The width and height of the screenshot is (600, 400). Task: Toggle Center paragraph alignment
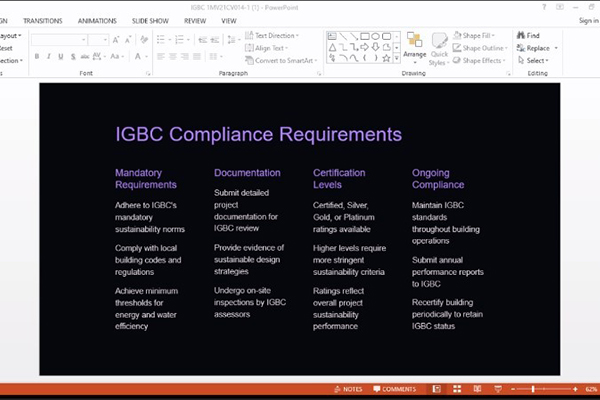[173, 57]
